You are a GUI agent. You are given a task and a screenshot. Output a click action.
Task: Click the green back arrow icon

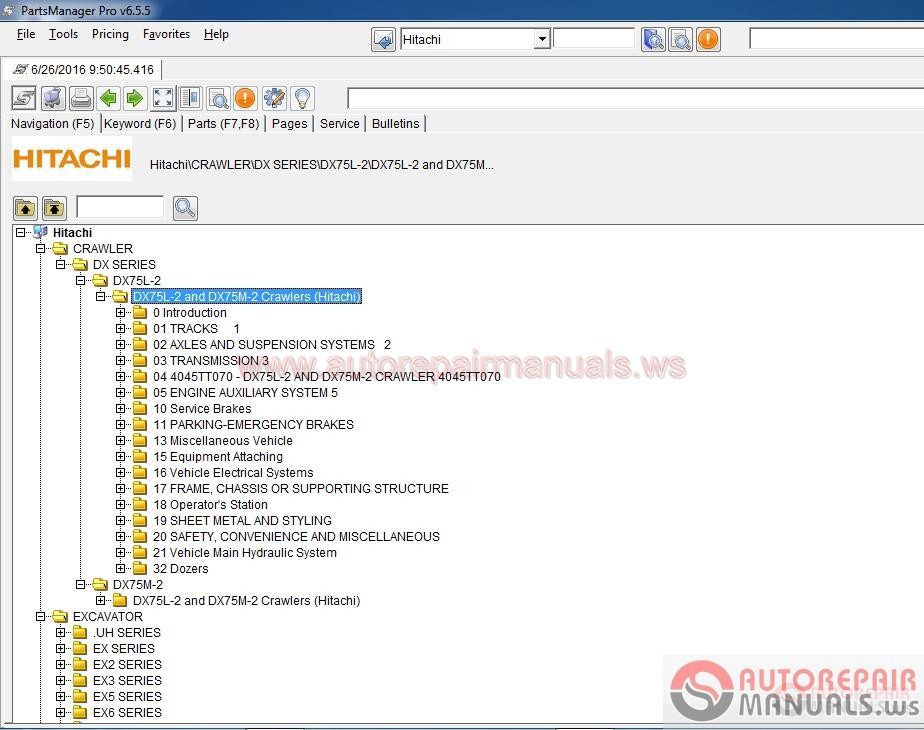pos(108,98)
